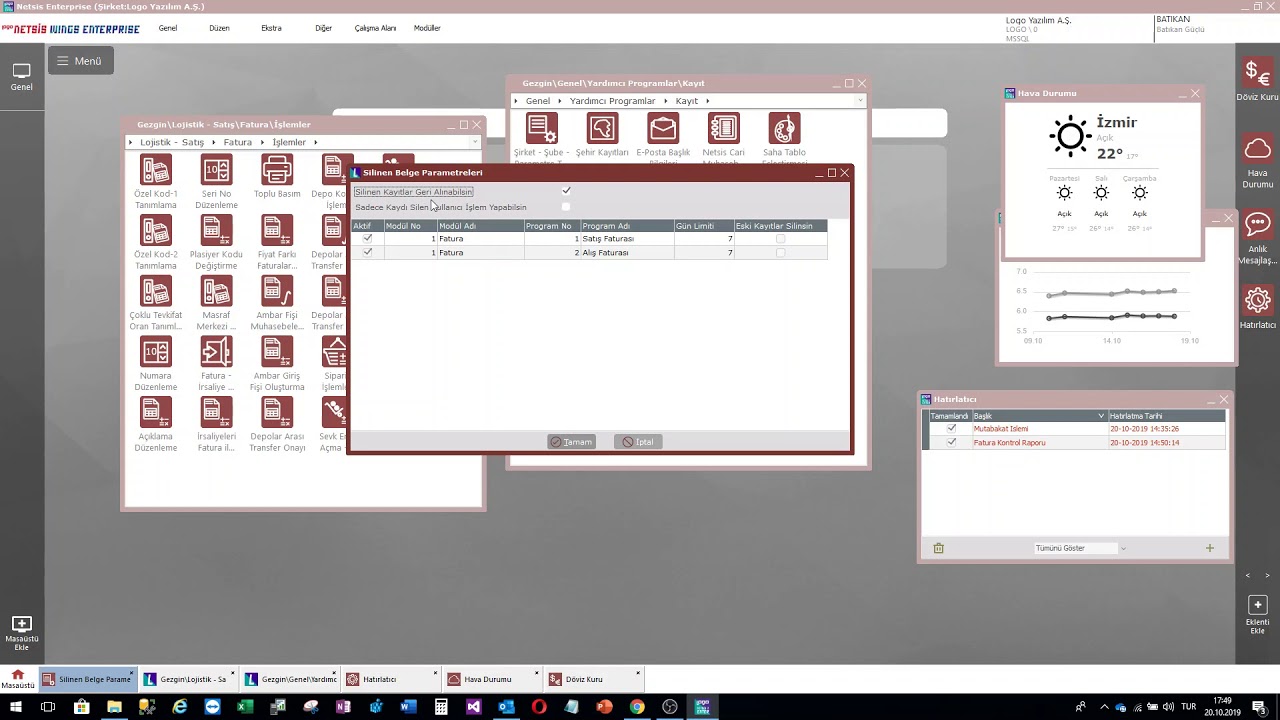The height and width of the screenshot is (720, 1280).
Task: Open Numara Düzenleme icon
Action: (156, 352)
